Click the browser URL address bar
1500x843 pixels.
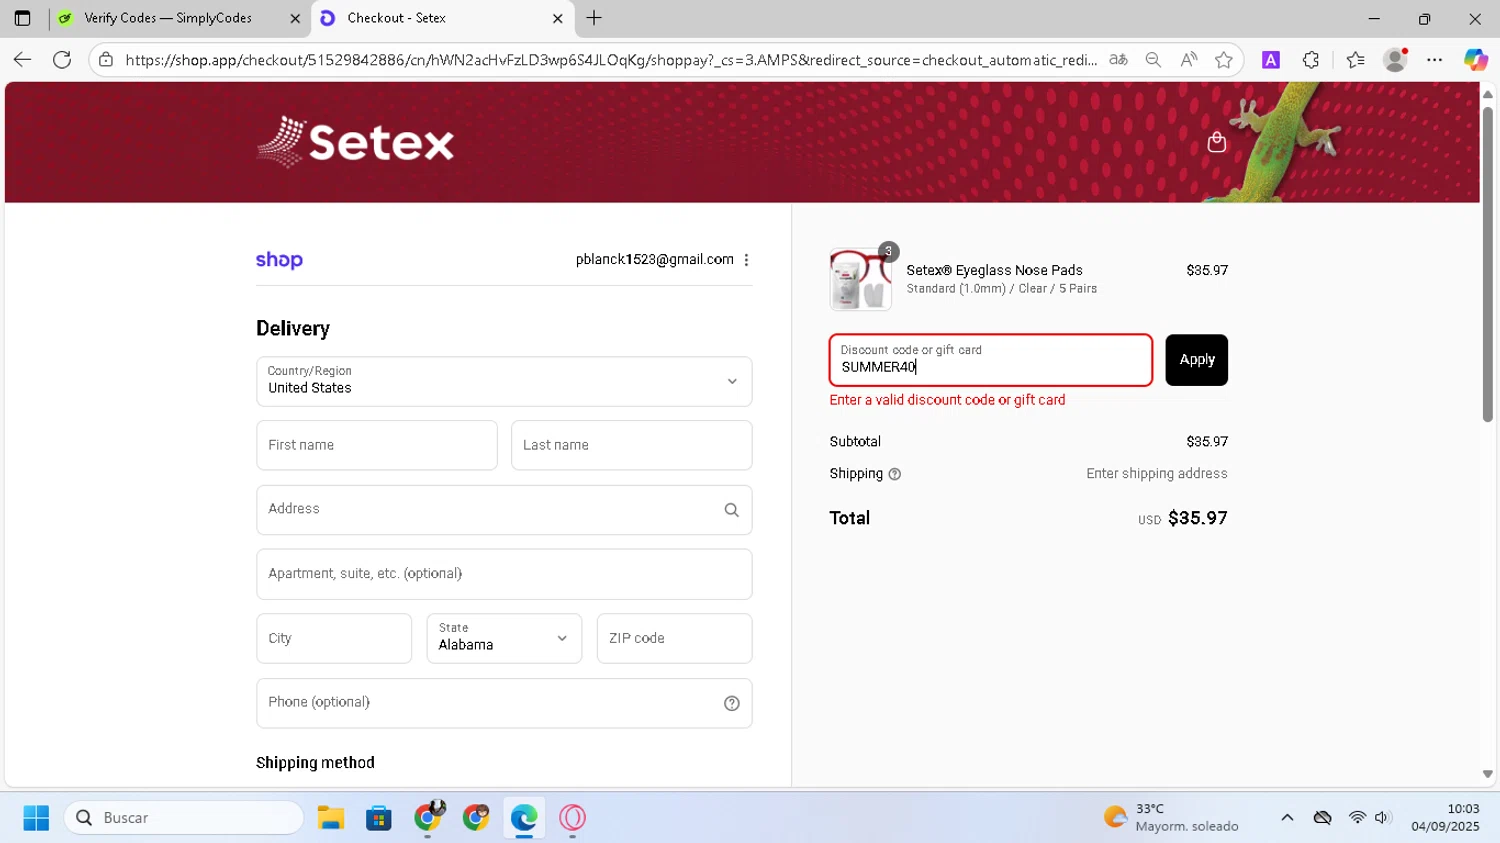tap(610, 60)
